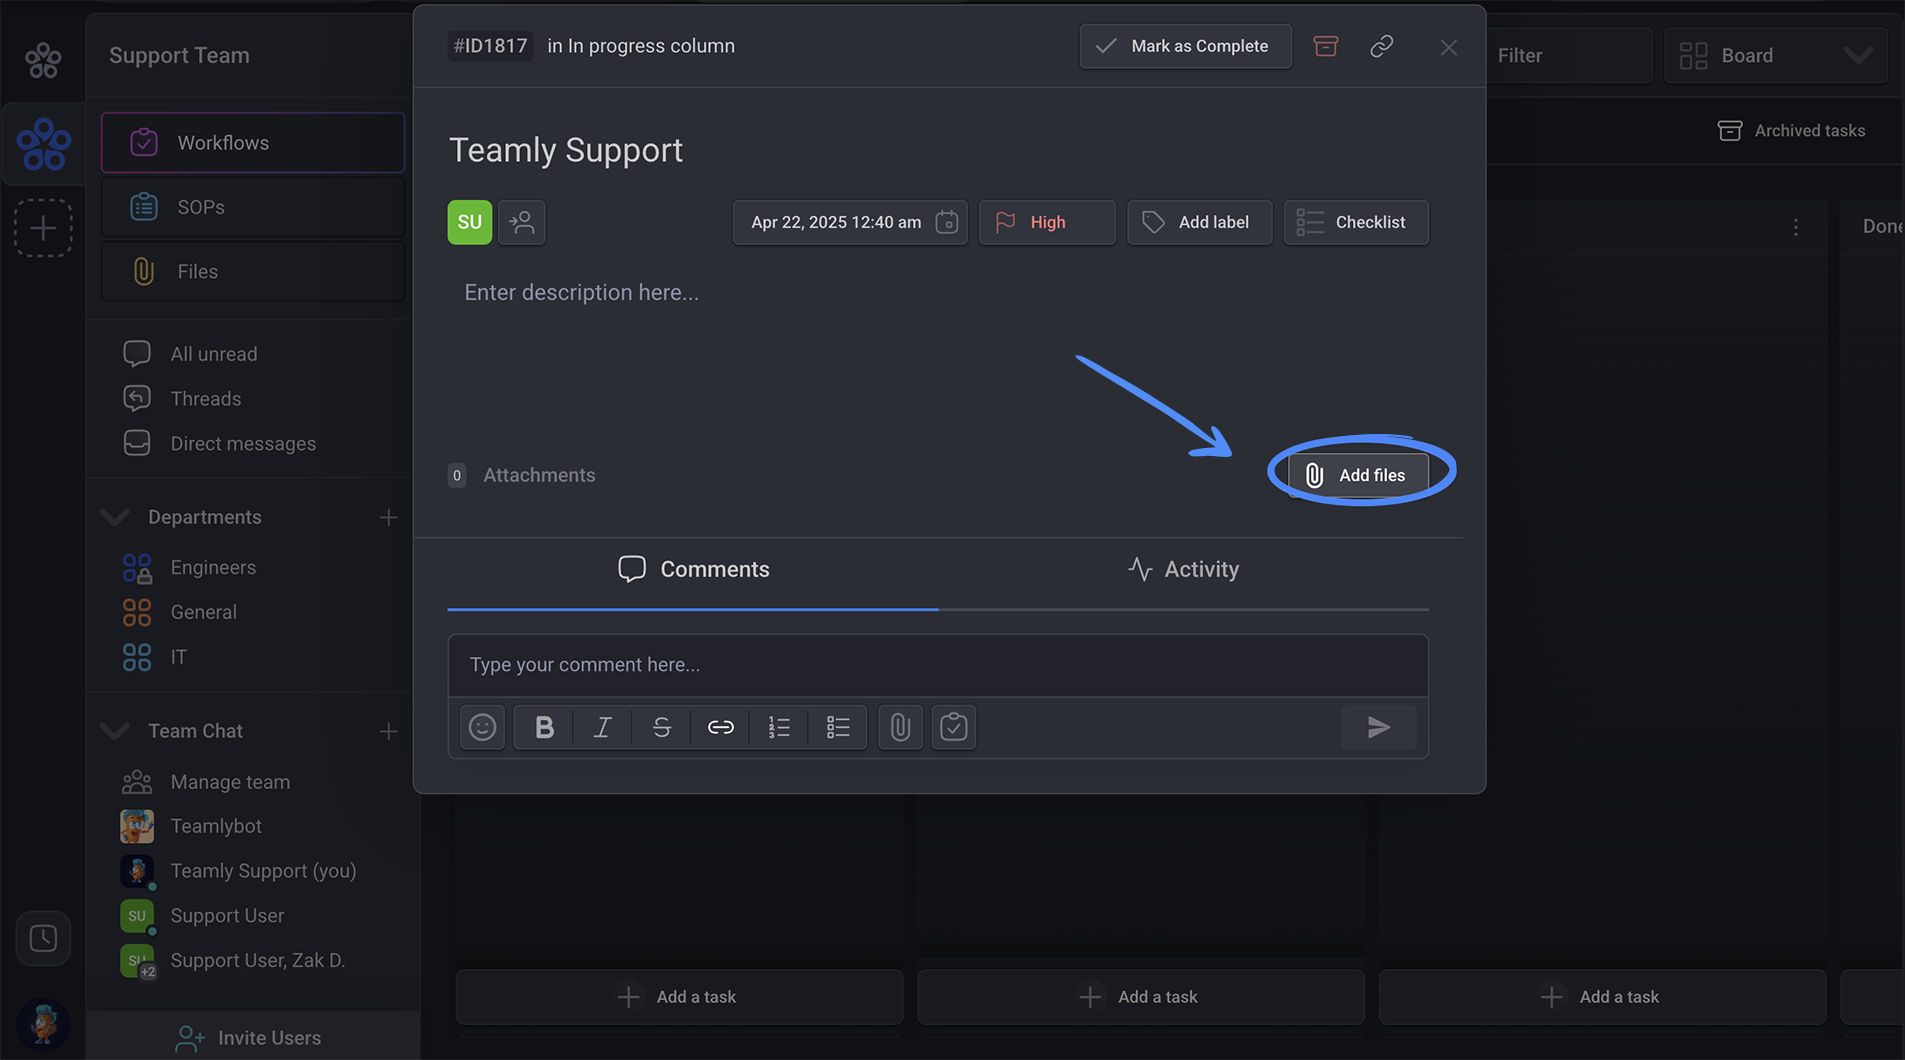1905x1060 pixels.
Task: Toggle strikethrough formatting in comment
Action: pyautogui.click(x=661, y=727)
